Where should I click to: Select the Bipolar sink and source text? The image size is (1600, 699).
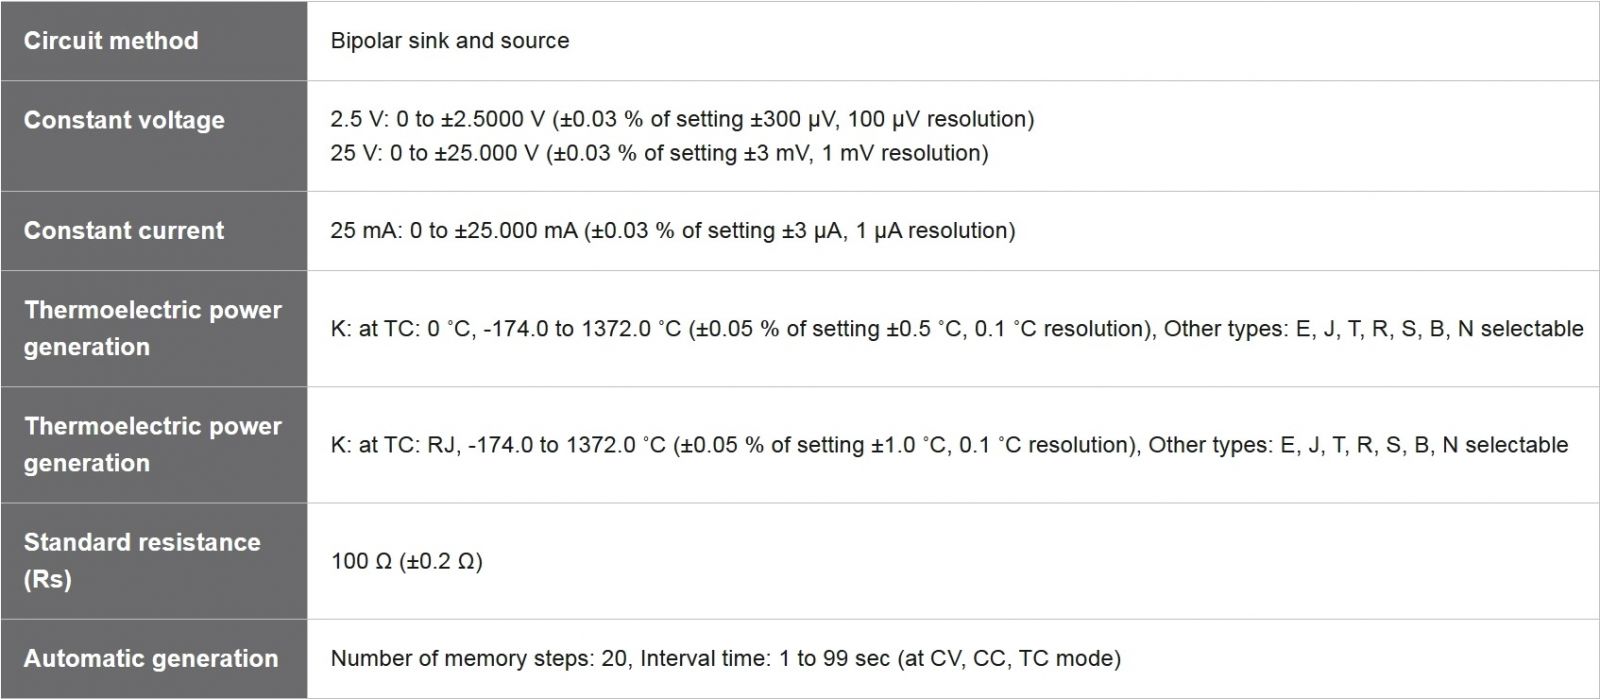pos(450,41)
